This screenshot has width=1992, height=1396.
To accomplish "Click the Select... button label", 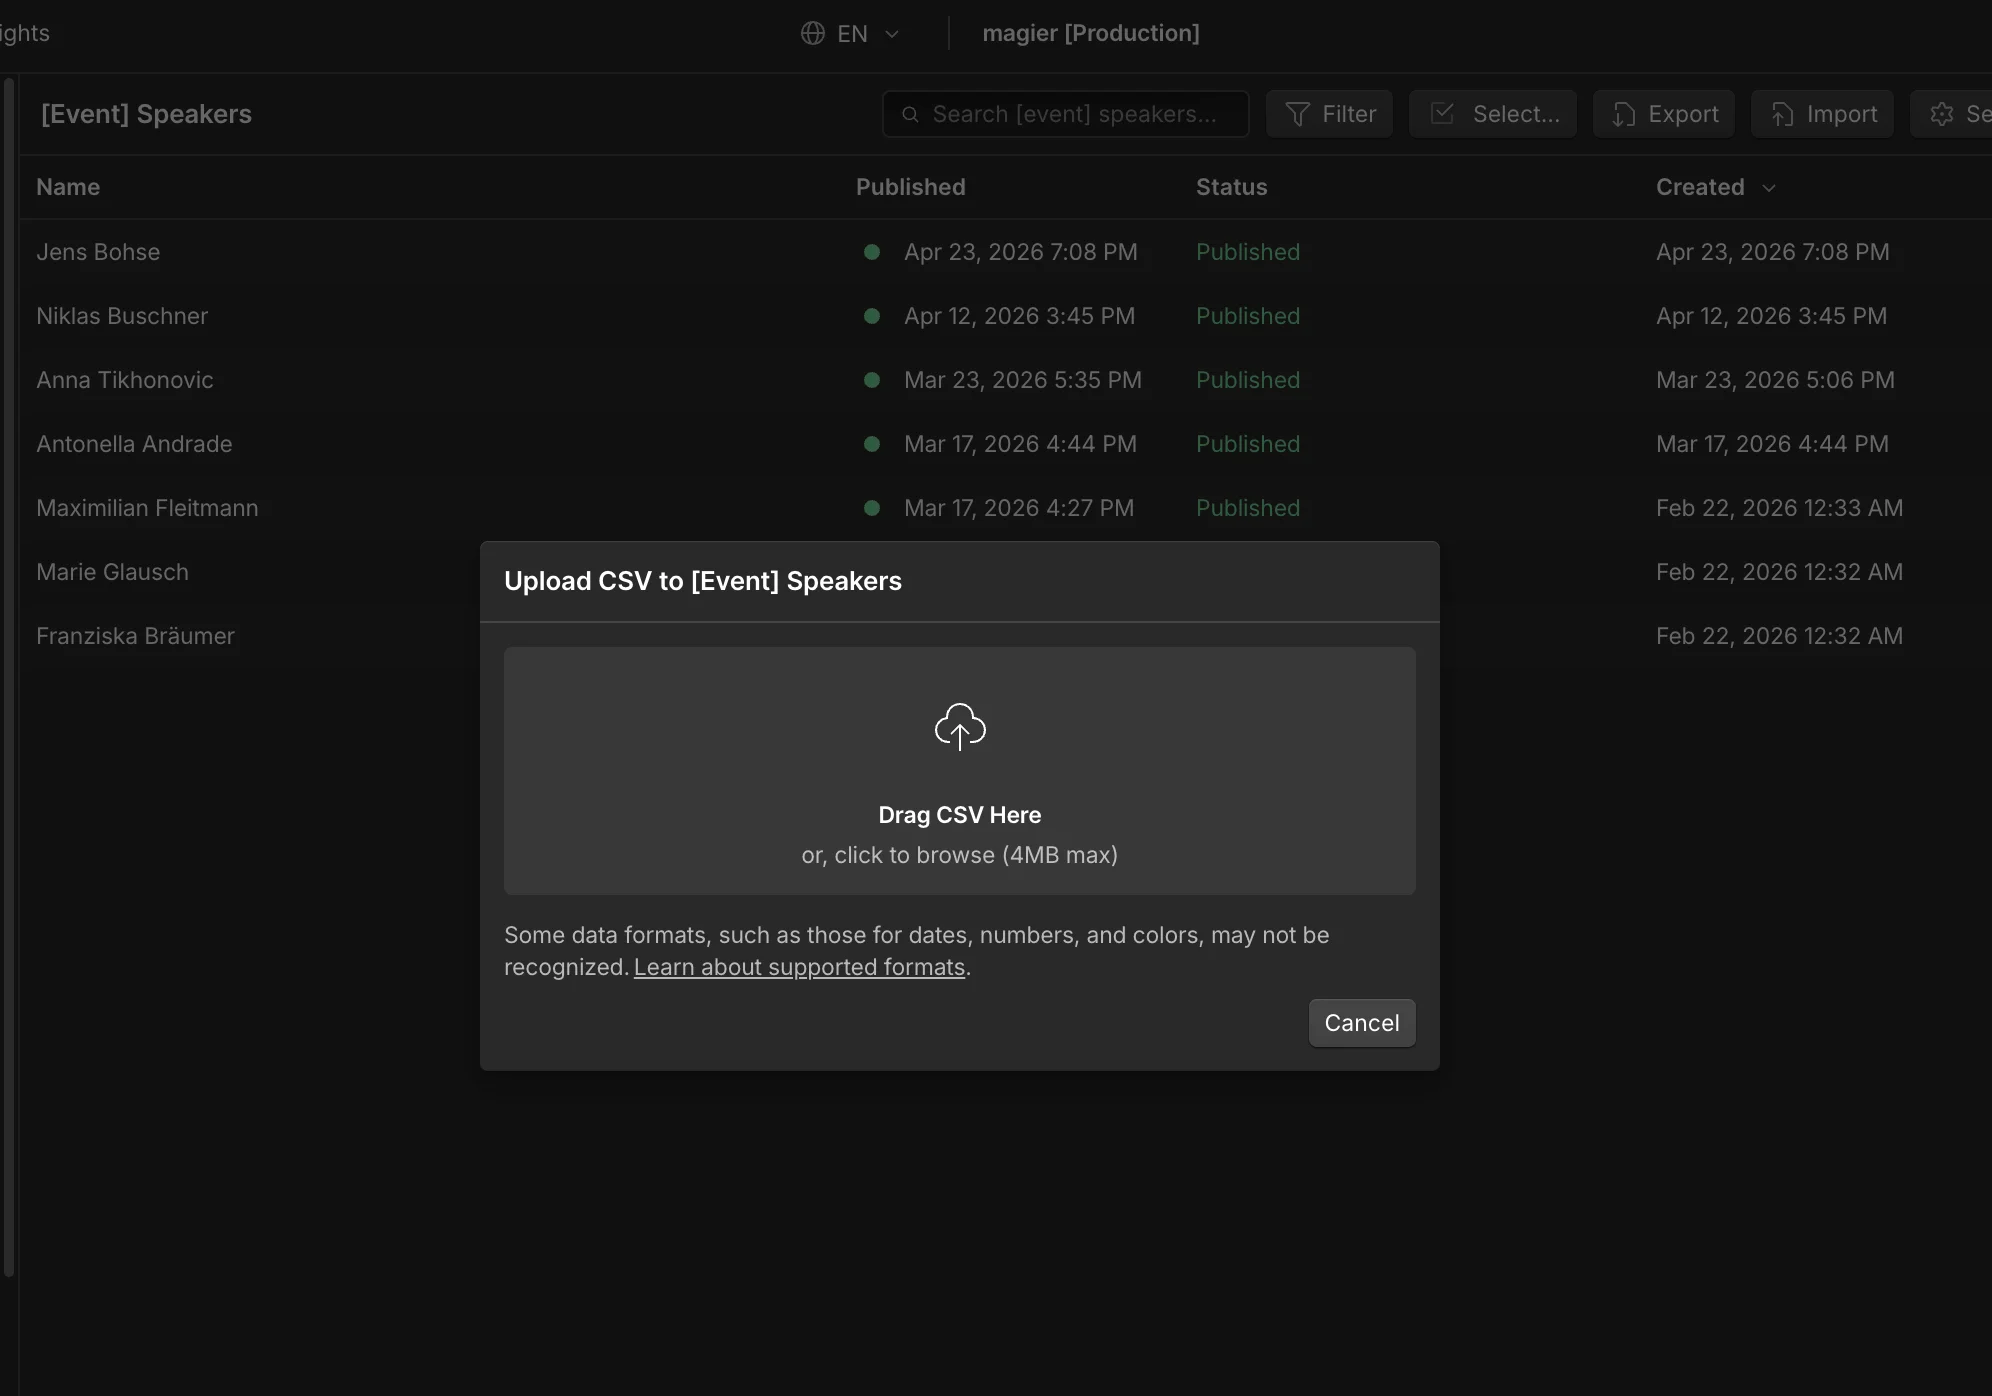I will coord(1516,114).
